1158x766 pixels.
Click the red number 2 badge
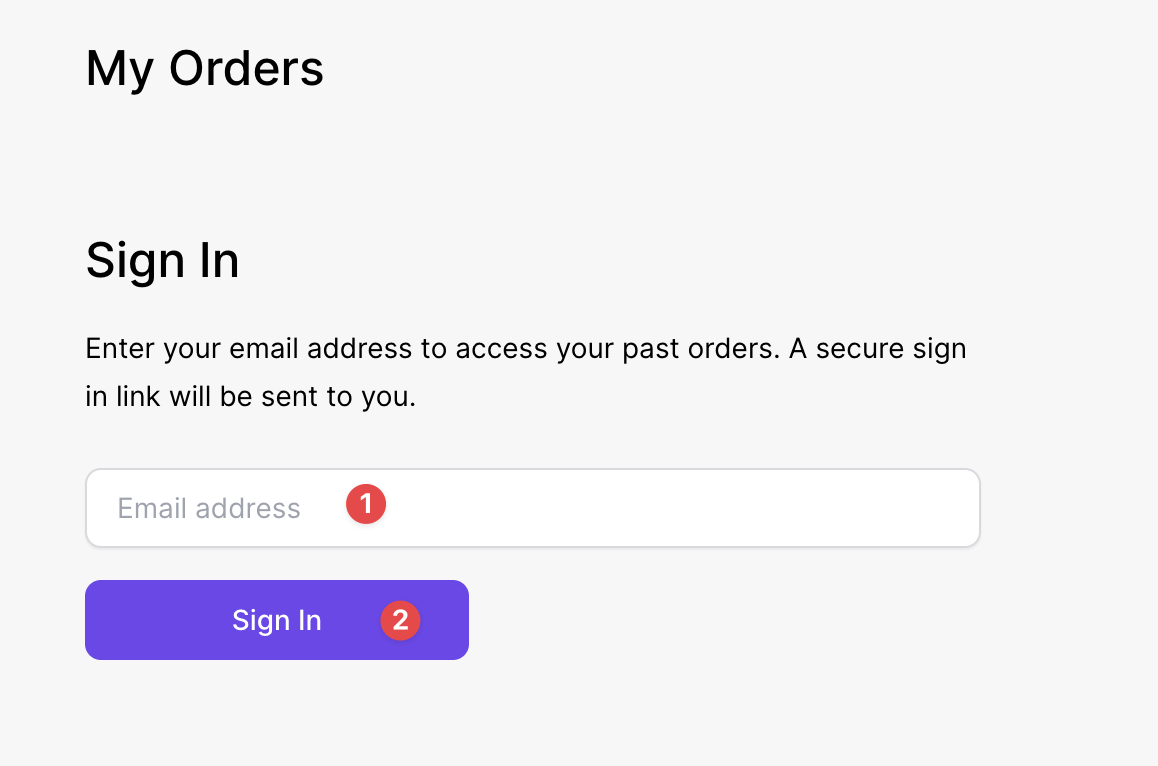click(x=400, y=620)
